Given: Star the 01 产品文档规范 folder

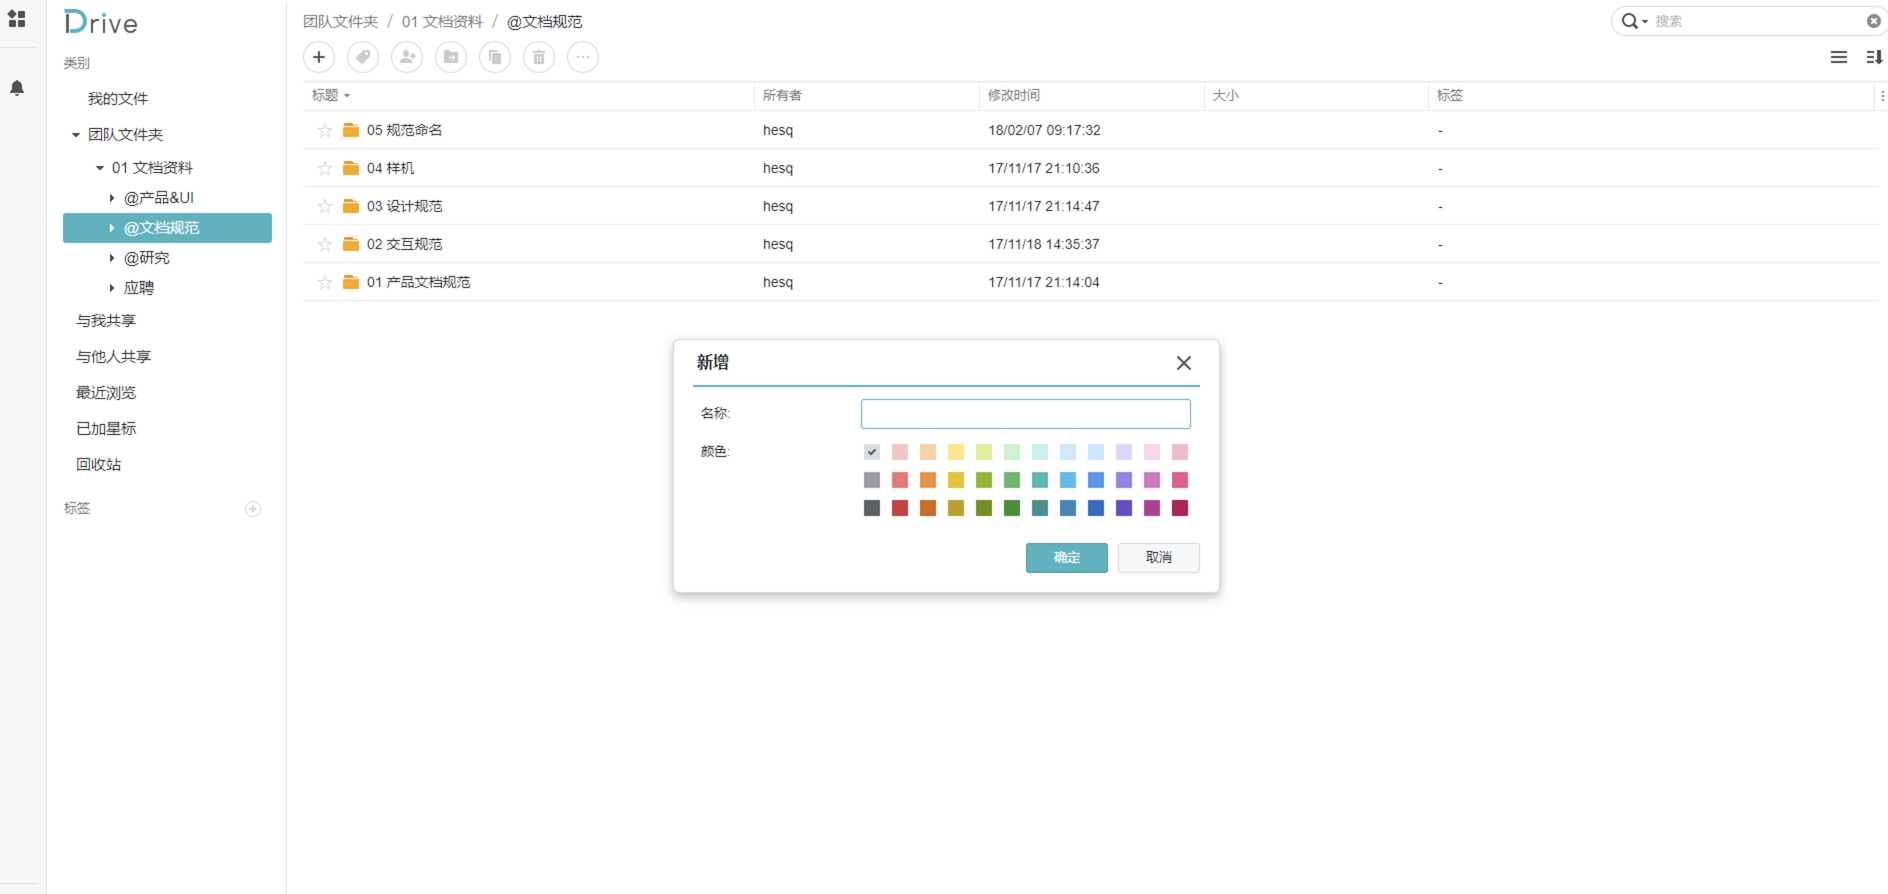Looking at the screenshot, I should pyautogui.click(x=325, y=282).
